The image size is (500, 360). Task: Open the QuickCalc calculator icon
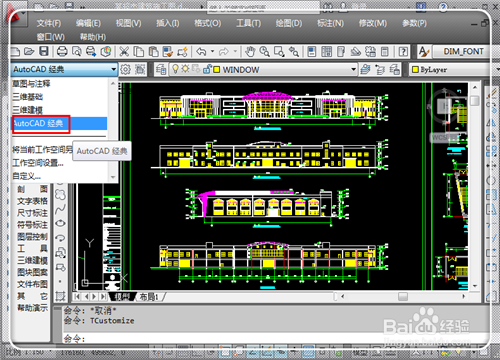(x=385, y=52)
